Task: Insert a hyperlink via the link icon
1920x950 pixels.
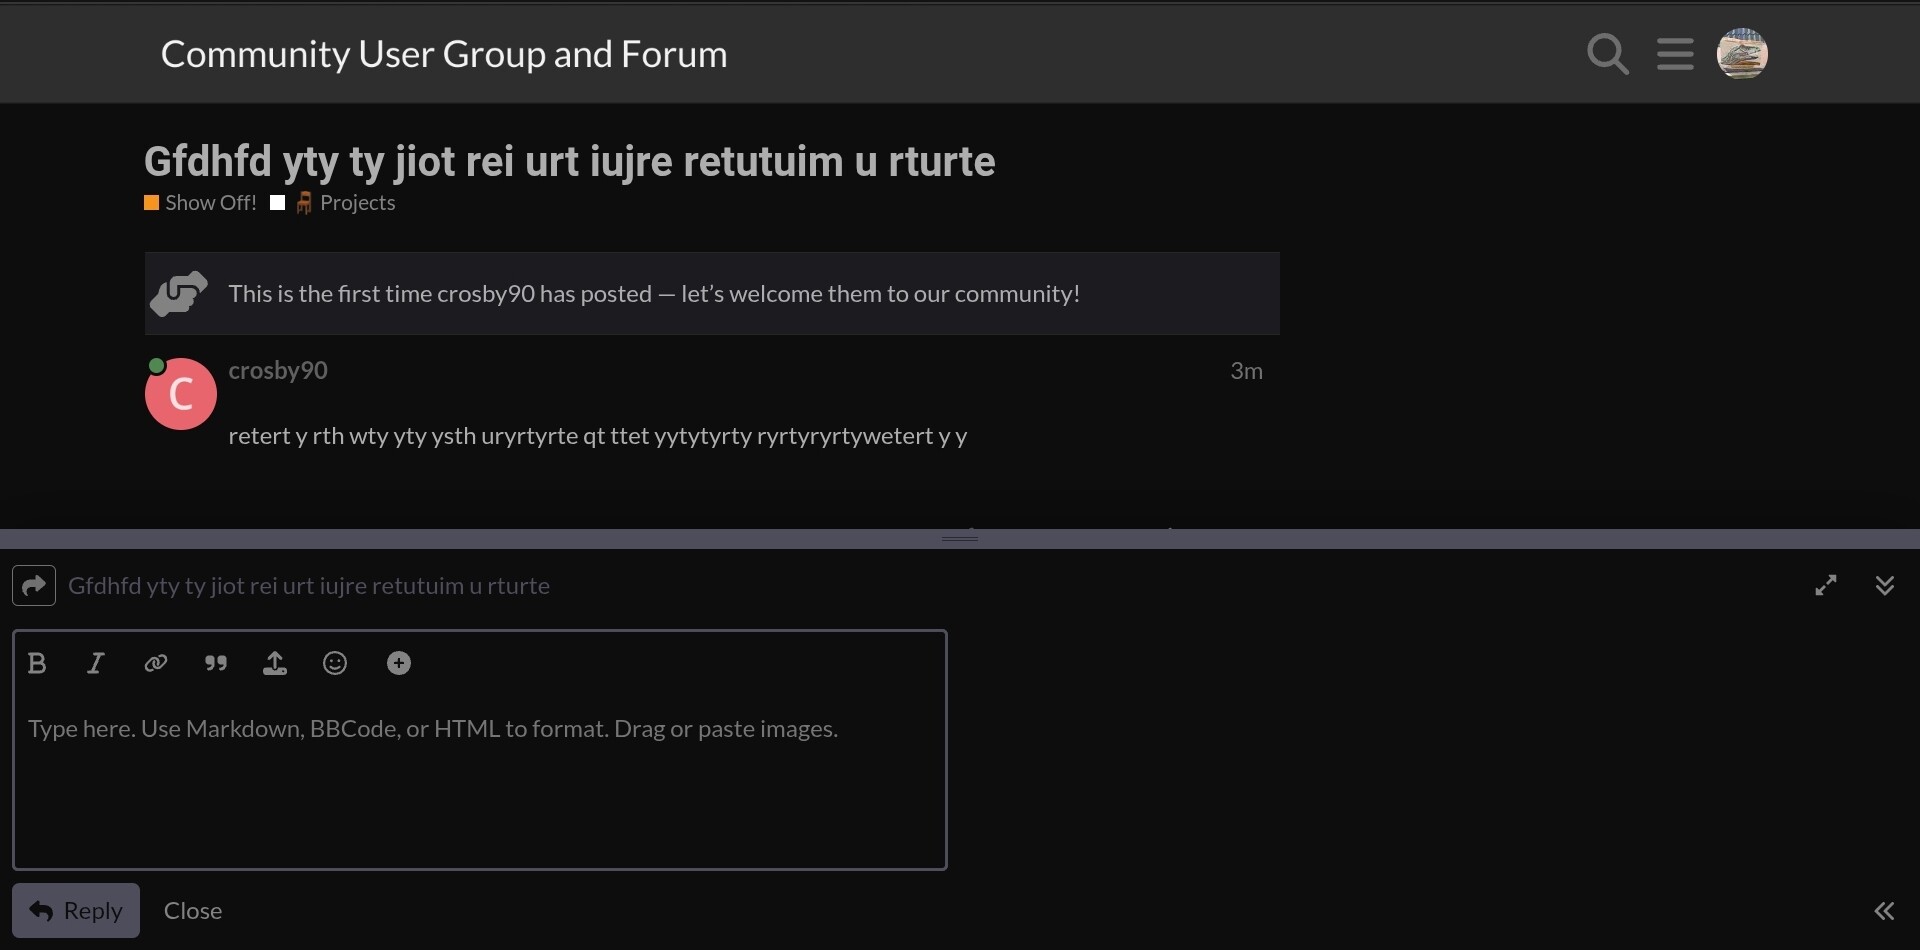Action: click(x=155, y=663)
